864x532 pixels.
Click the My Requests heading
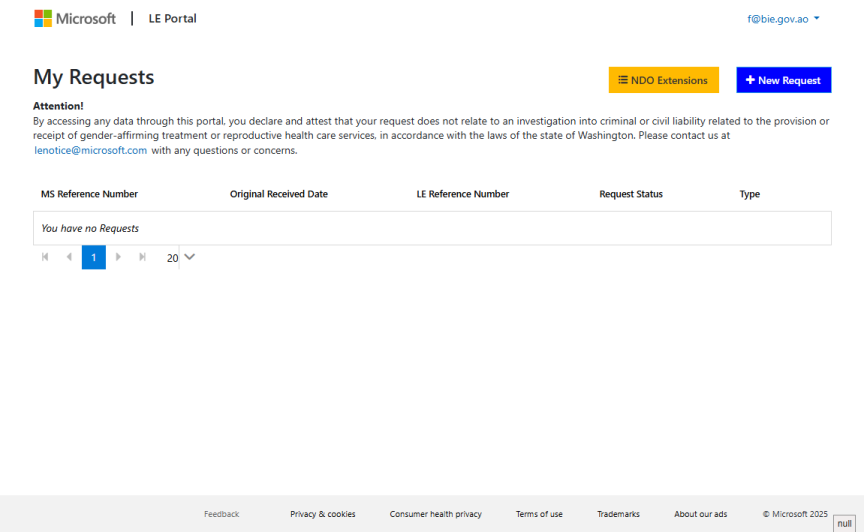94,77
